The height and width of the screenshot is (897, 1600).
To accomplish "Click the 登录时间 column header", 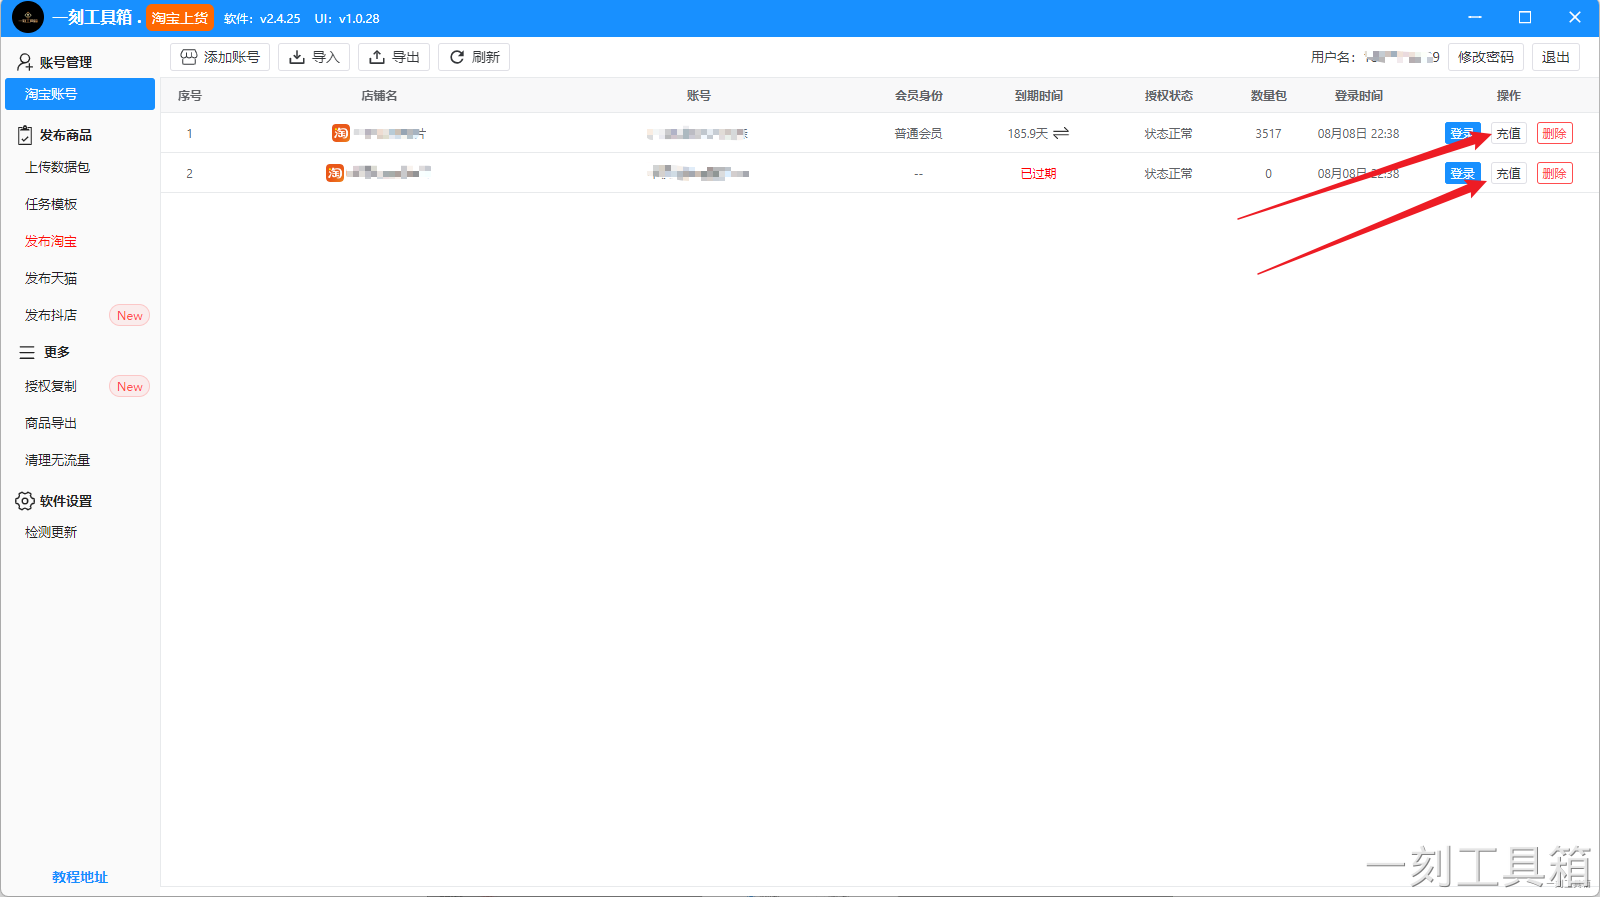I will click(x=1359, y=96).
